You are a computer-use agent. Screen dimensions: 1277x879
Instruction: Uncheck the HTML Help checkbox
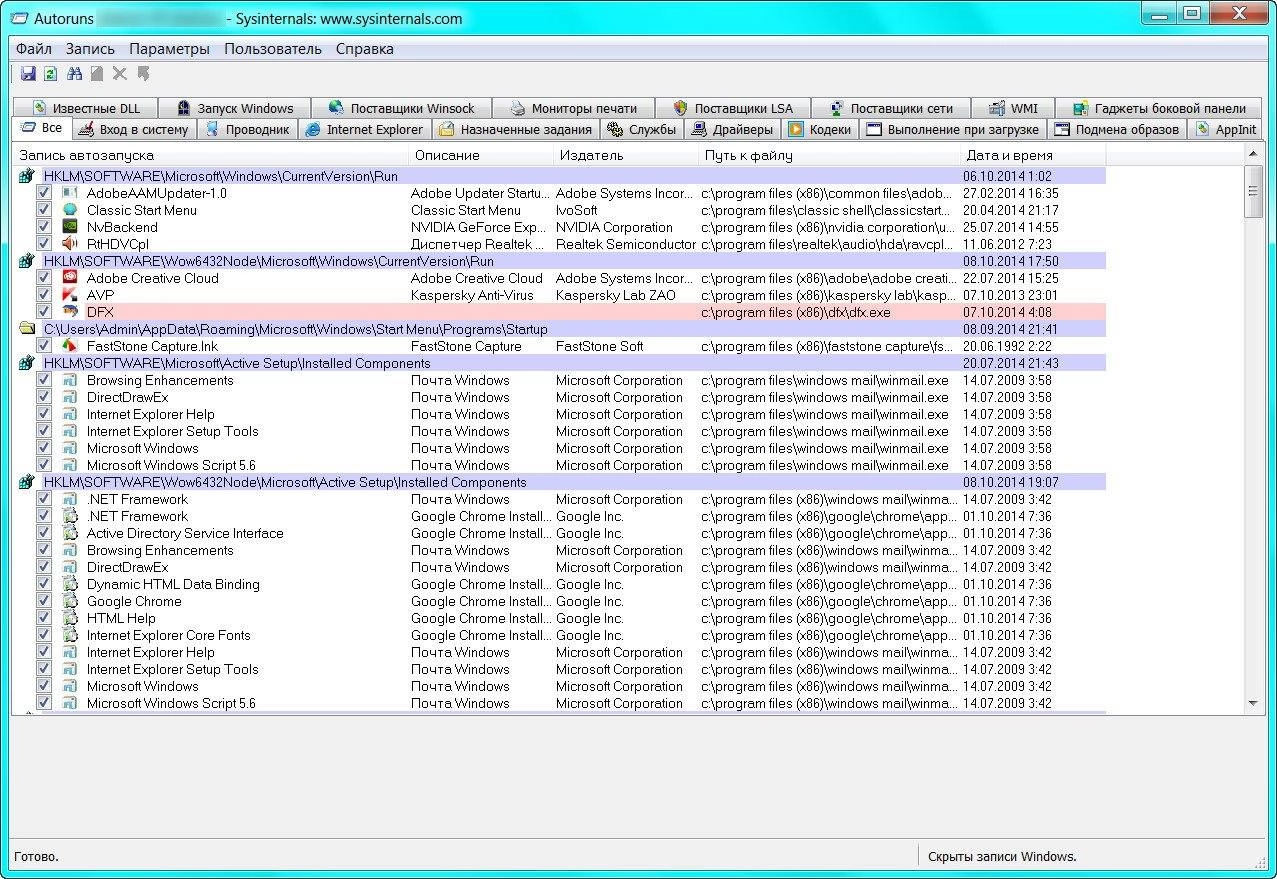pyautogui.click(x=44, y=618)
